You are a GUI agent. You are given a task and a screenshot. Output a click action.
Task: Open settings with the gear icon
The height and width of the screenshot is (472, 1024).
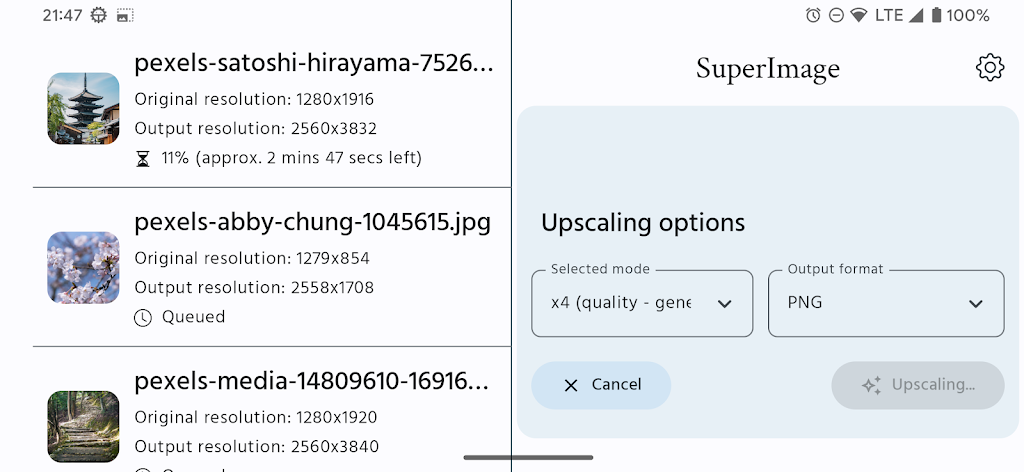989,68
